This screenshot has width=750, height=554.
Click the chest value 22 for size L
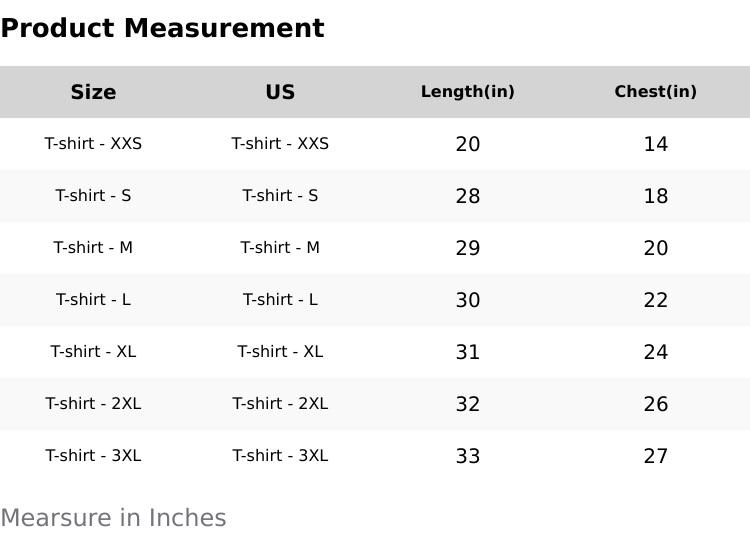click(655, 300)
